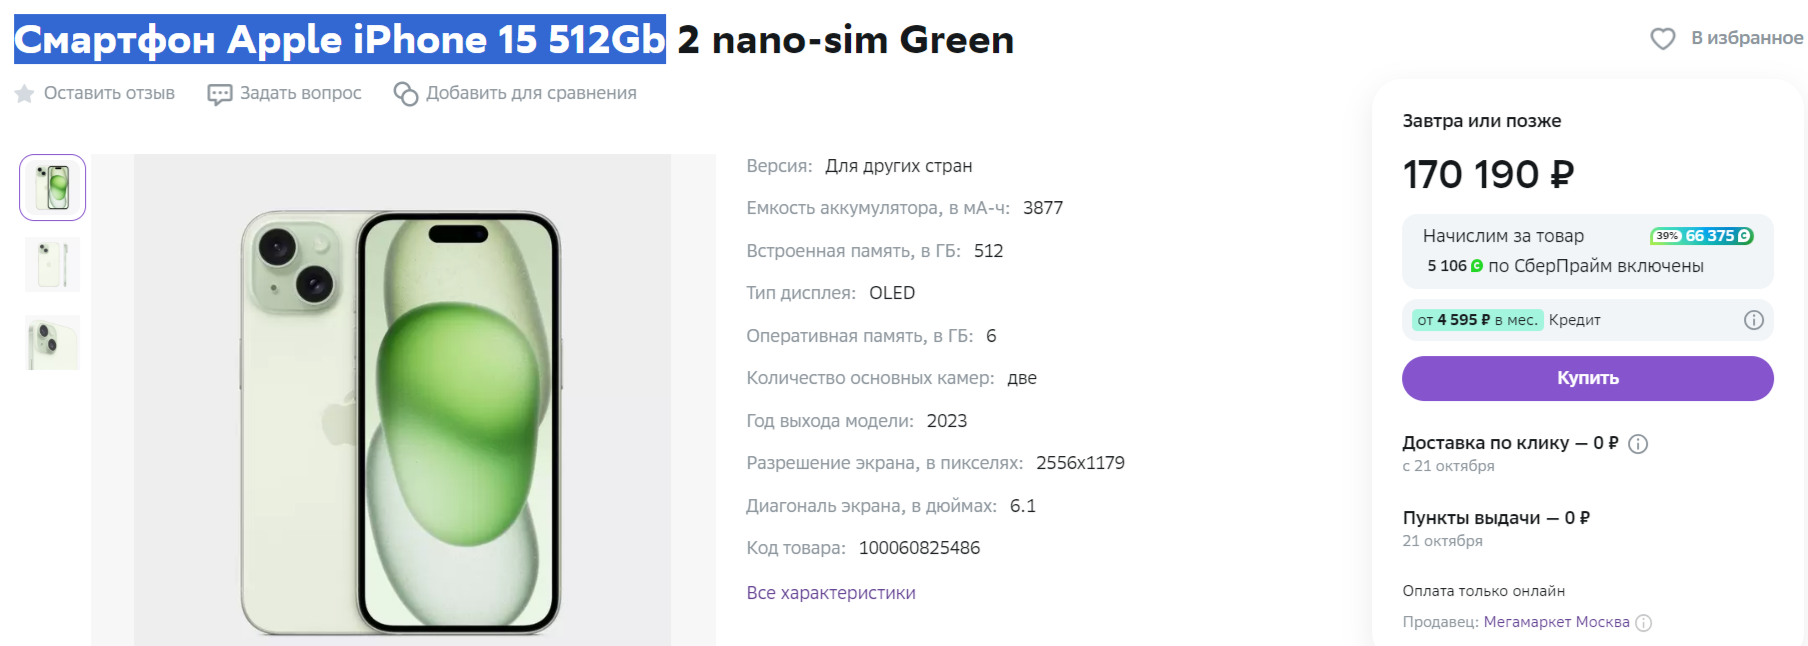The width and height of the screenshot is (1808, 646).
Task: Click В избранное label
Action: (x=1746, y=38)
